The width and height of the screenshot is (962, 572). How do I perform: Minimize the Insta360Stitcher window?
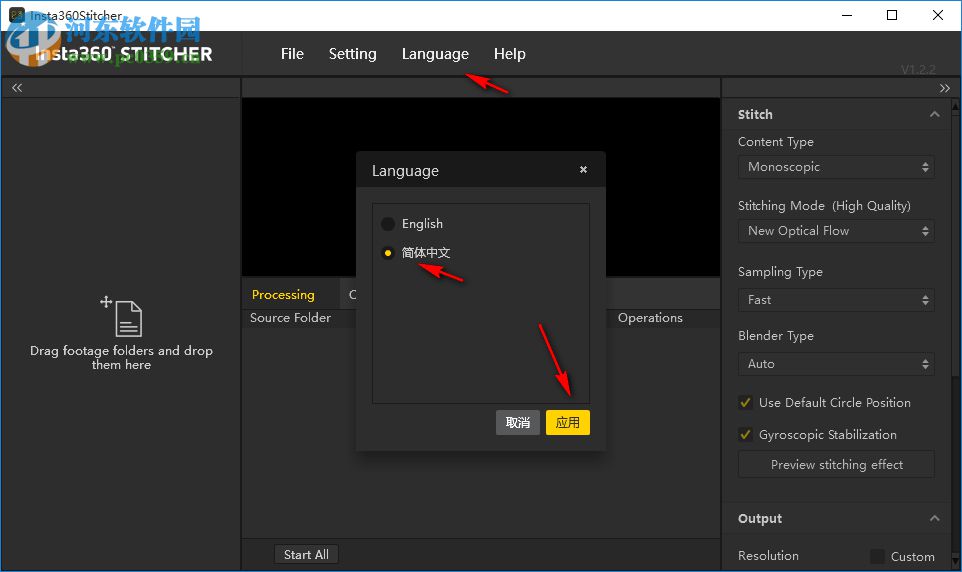coord(847,15)
